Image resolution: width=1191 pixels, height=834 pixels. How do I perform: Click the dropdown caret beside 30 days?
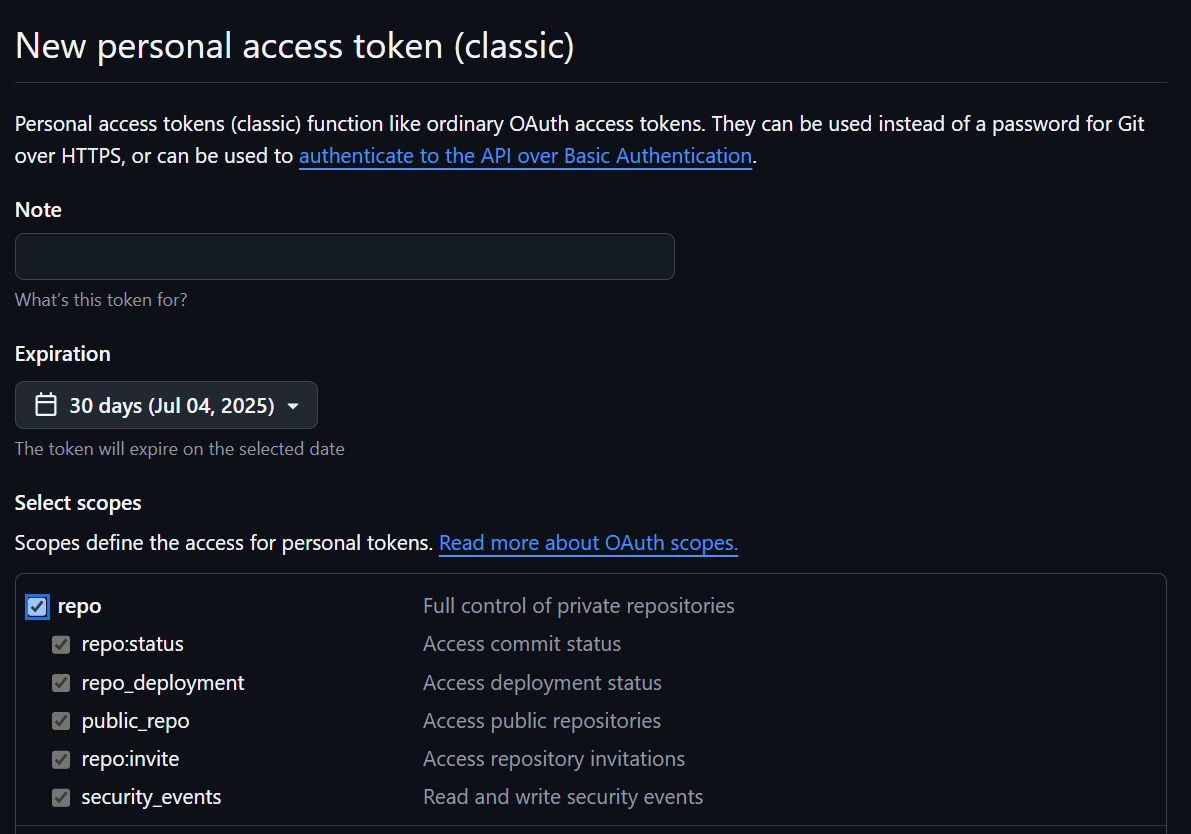click(293, 406)
